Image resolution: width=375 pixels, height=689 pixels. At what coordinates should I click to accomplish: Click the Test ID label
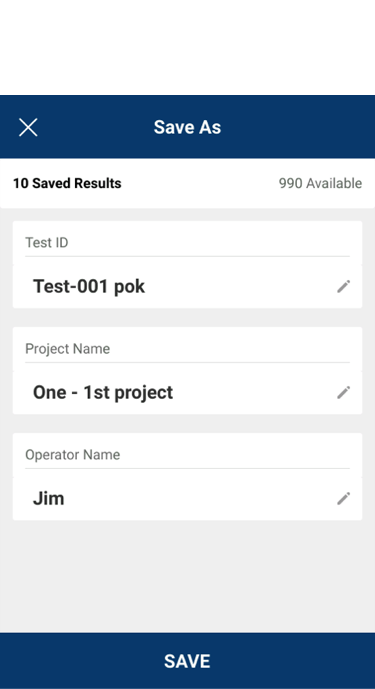(47, 243)
